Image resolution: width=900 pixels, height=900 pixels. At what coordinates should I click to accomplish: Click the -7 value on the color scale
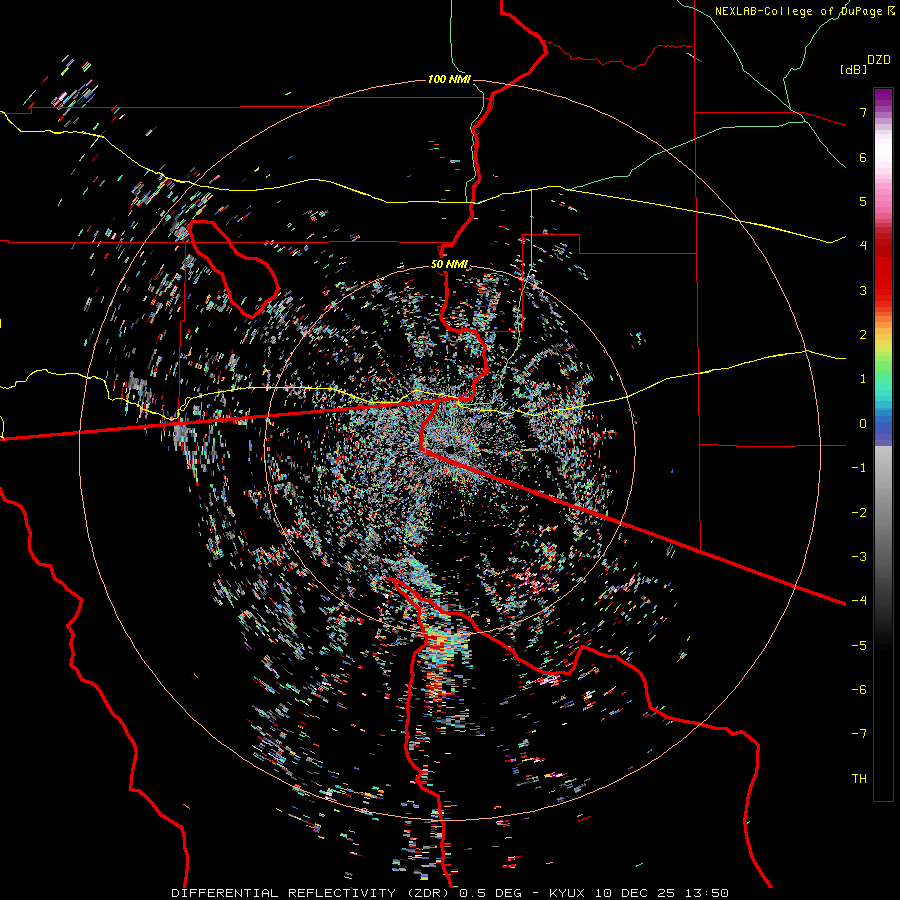[x=859, y=734]
